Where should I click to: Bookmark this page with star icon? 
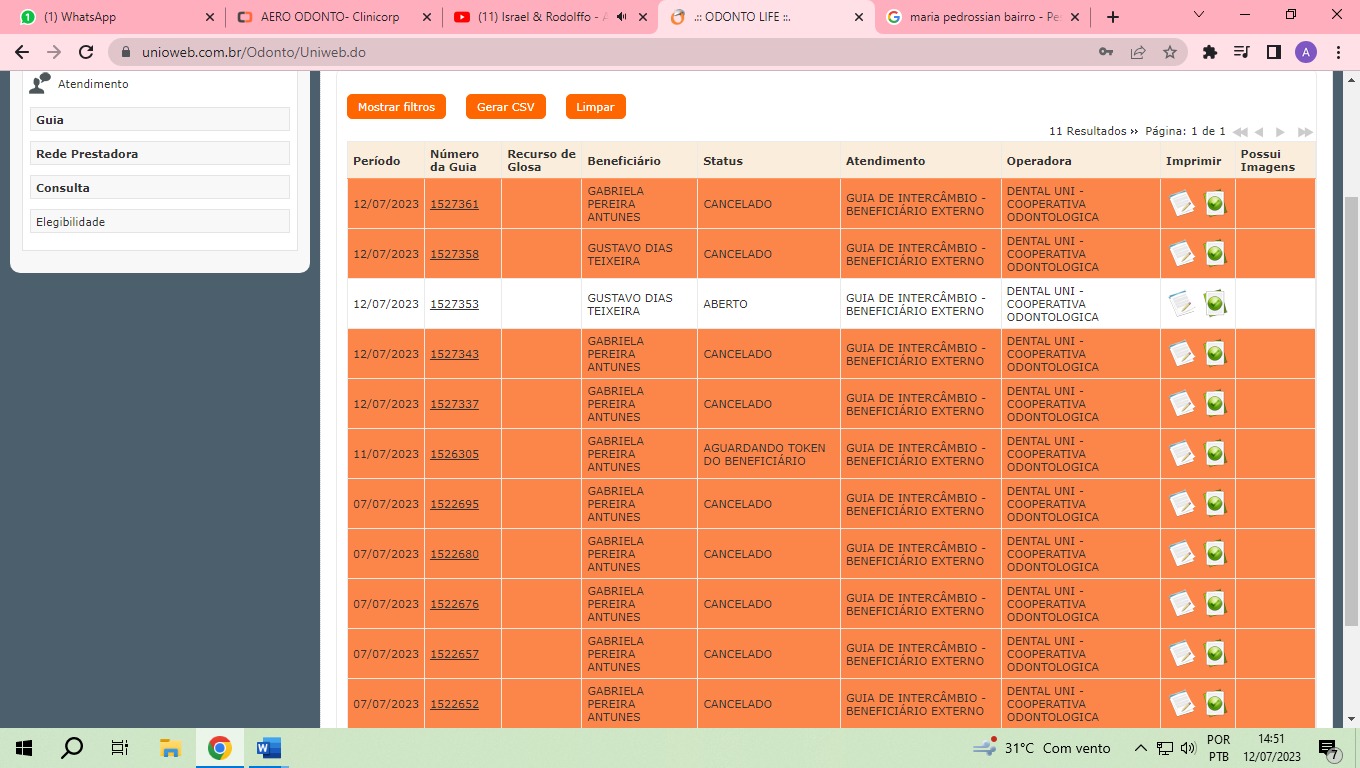point(1169,52)
